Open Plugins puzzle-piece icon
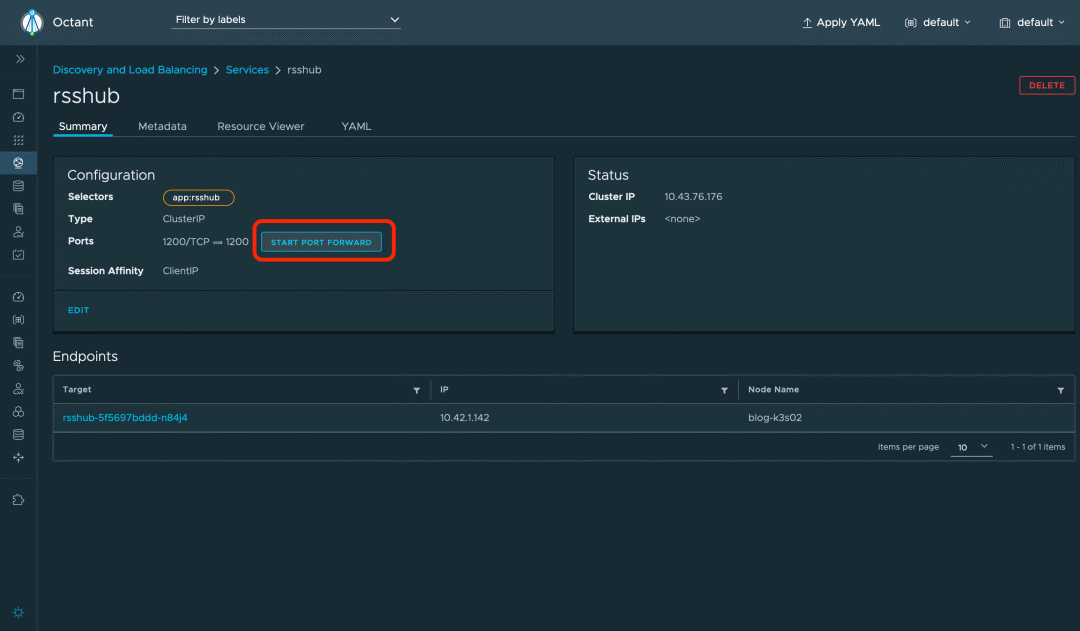Image resolution: width=1080 pixels, height=631 pixels. [19, 499]
